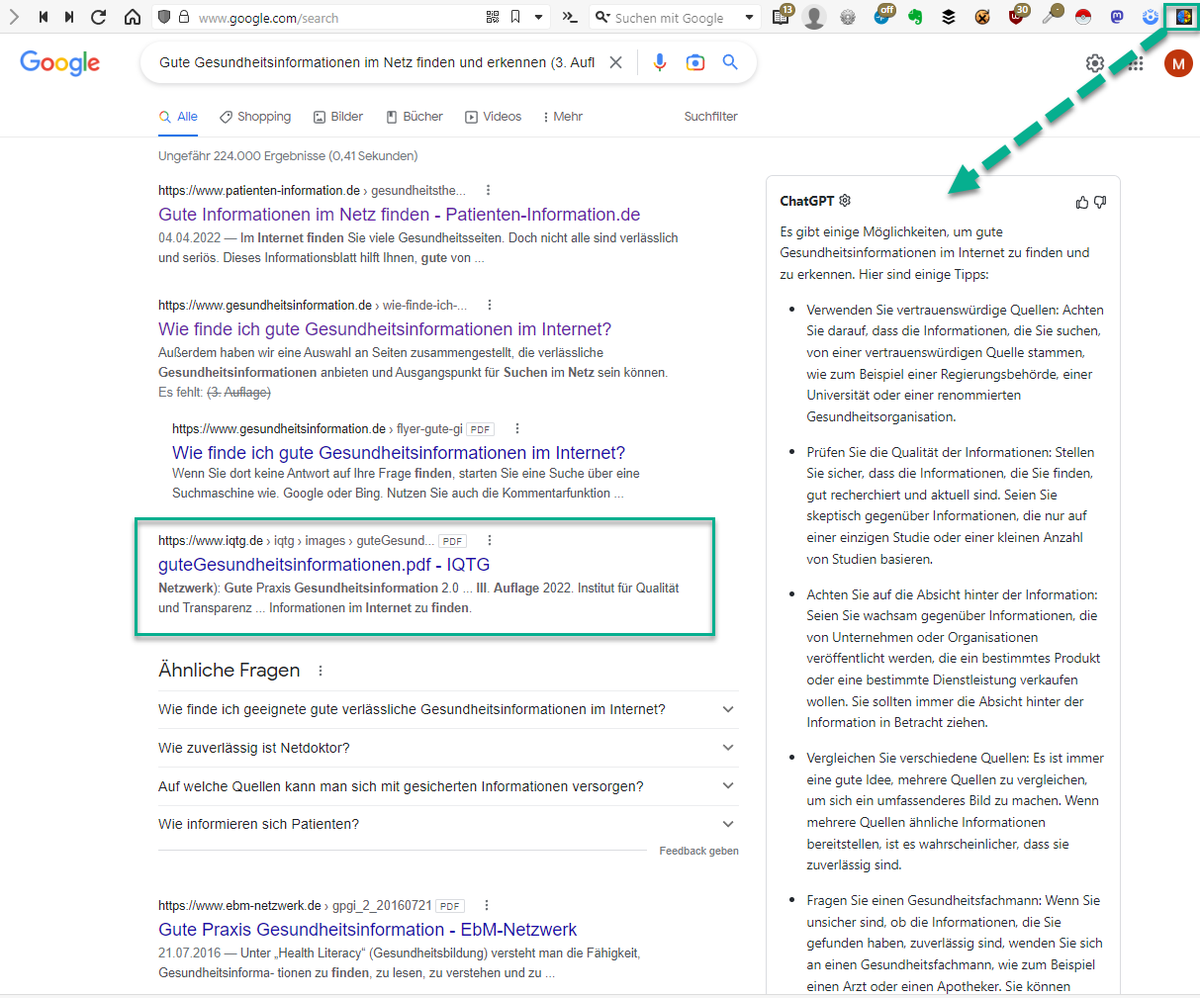Open the Mastodon extension icon
Viewport: 1200px width, 998px height.
coord(1119,17)
